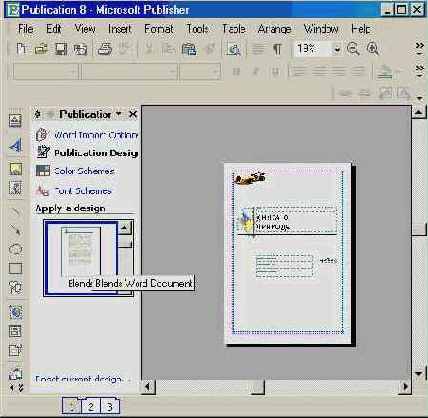This screenshot has width=428, height=418.
Task: Select the Rectangle tool in Objects toolbar
Action: pyautogui.click(x=15, y=268)
